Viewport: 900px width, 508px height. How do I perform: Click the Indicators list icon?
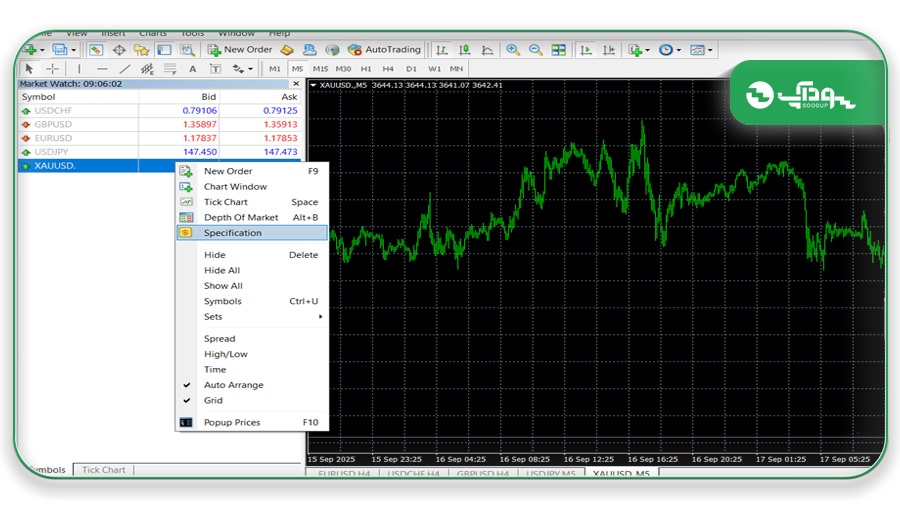click(635, 50)
